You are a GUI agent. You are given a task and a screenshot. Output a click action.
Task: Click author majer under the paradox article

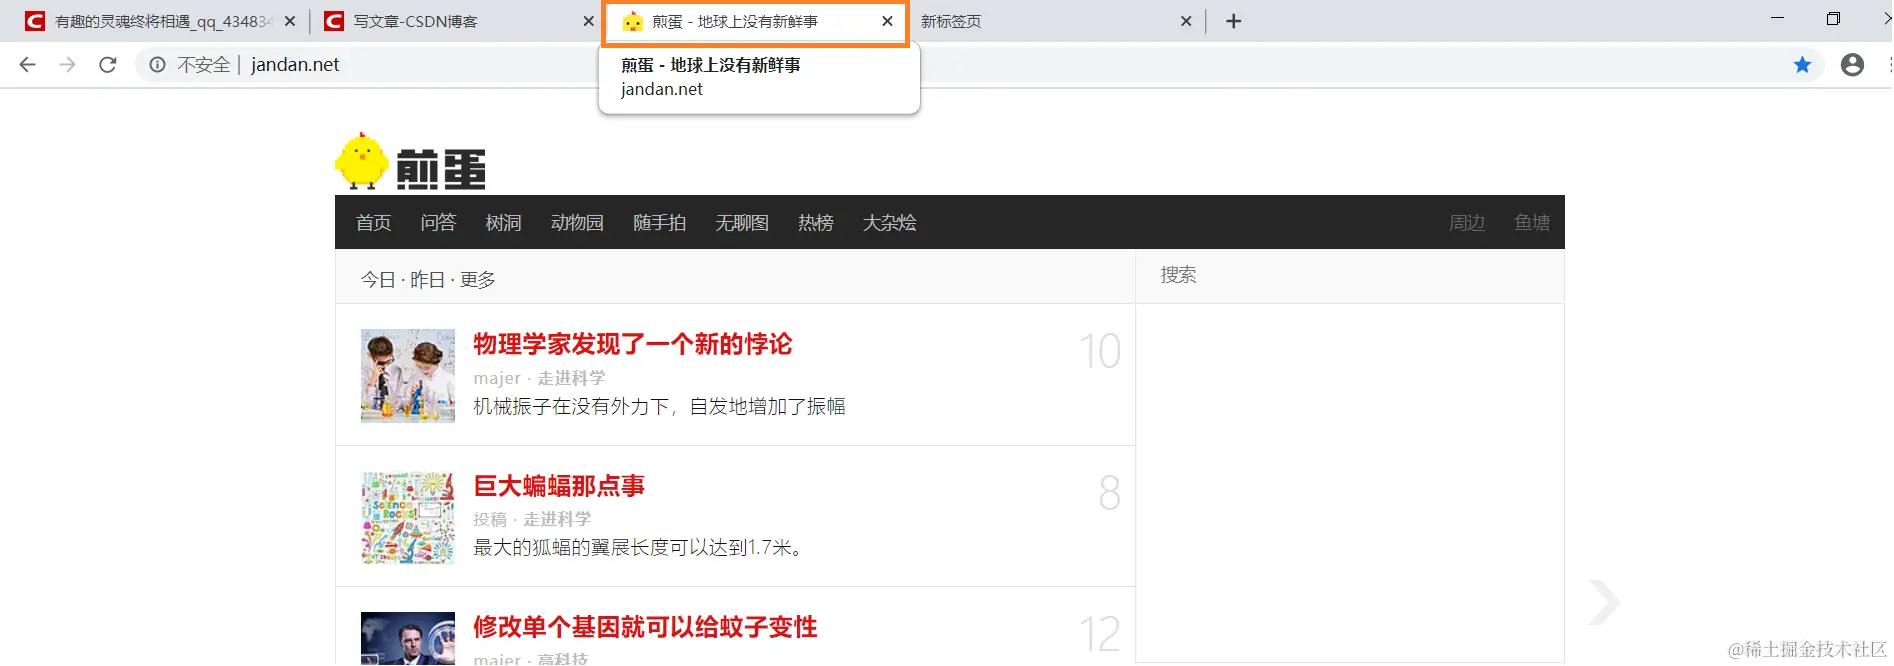coord(497,378)
